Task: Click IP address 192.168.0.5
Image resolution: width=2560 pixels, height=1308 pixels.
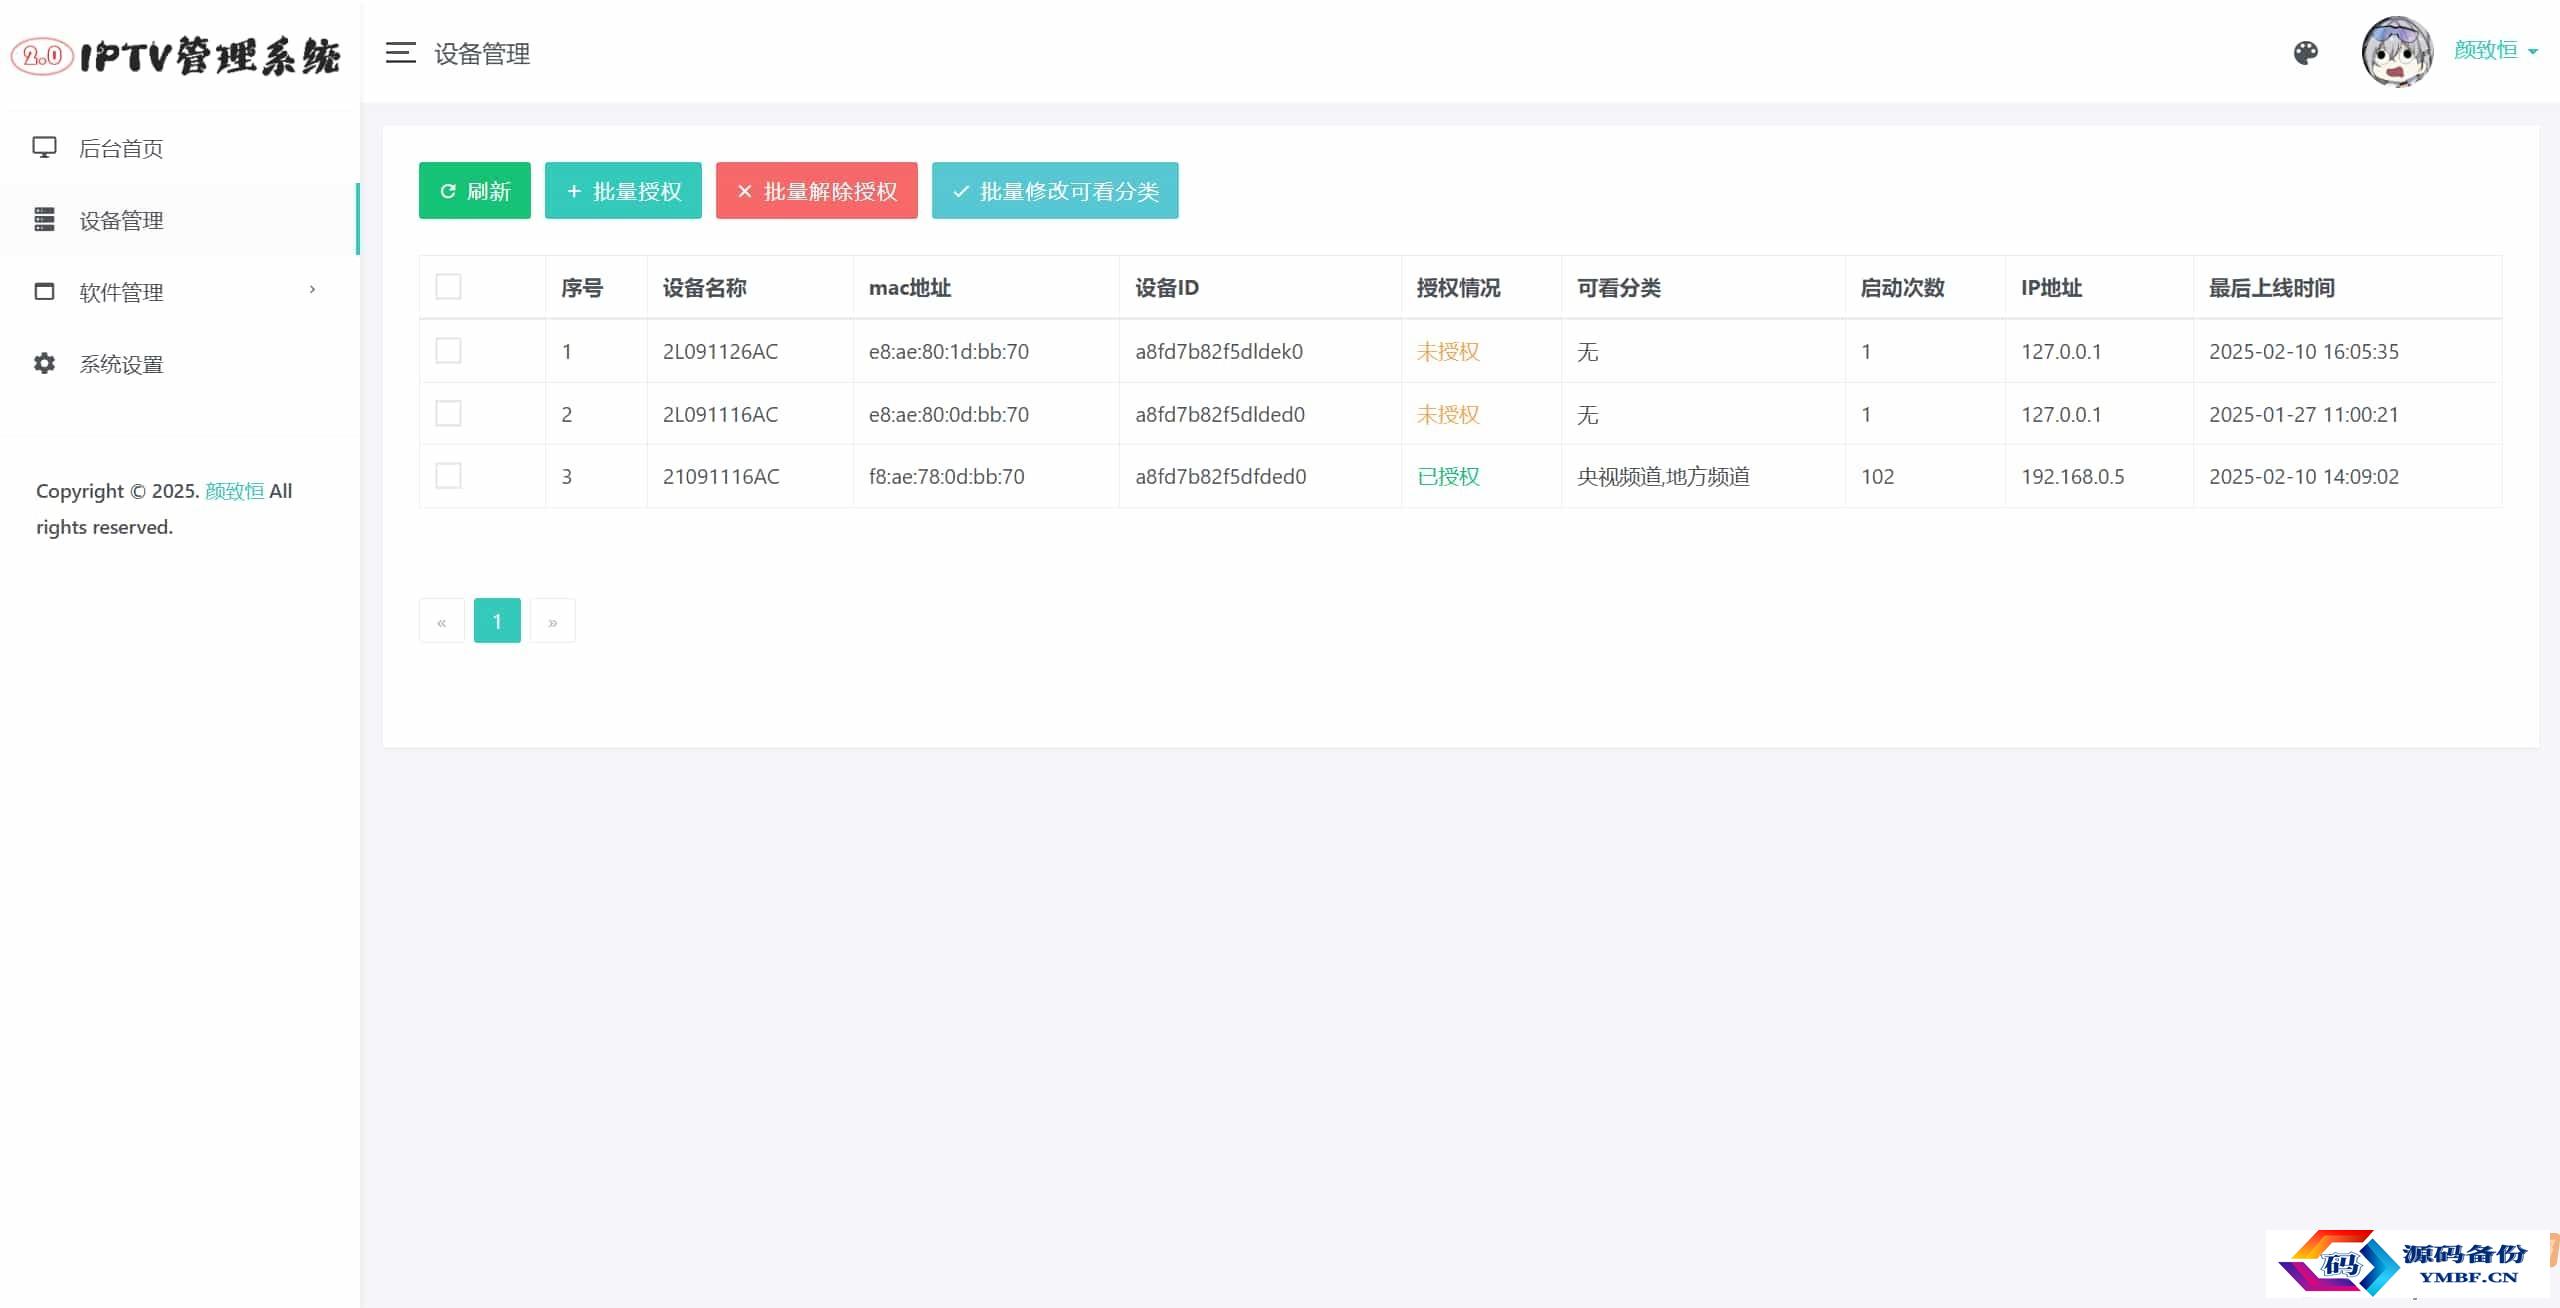Action: pos(2072,477)
